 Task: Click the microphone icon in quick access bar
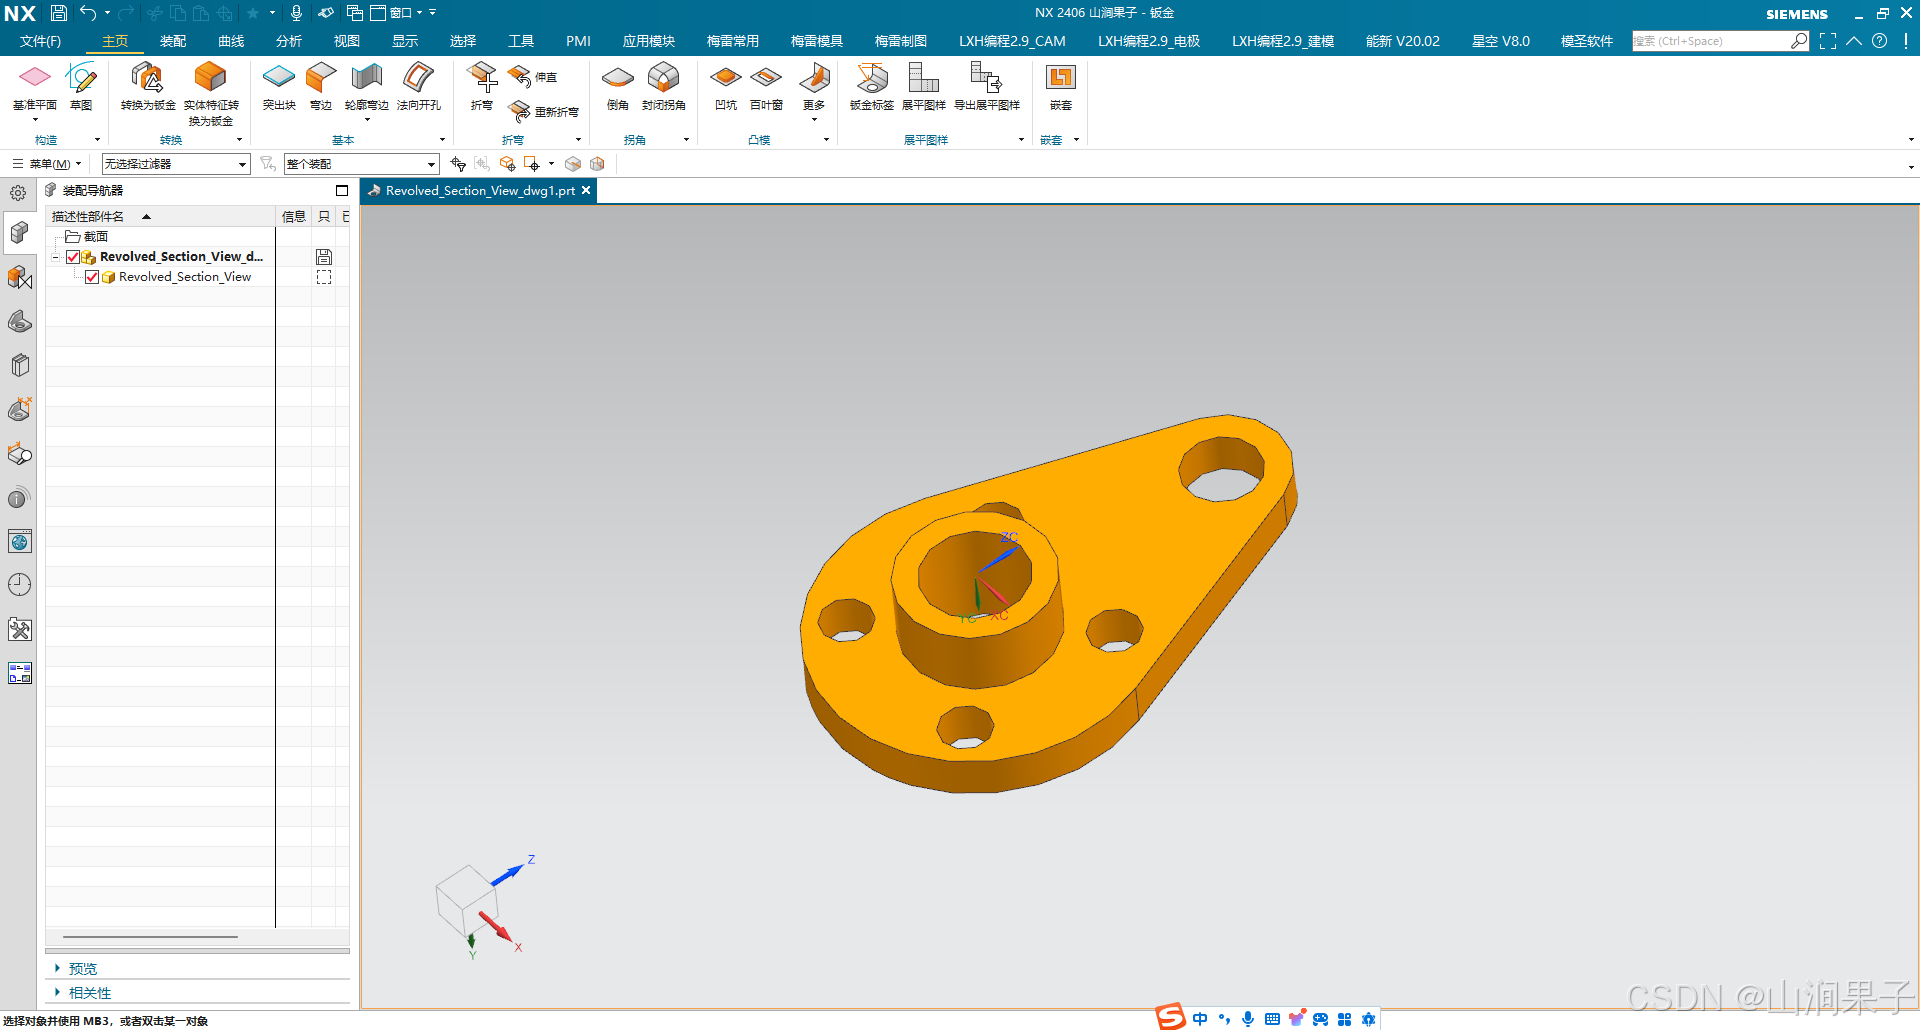(296, 13)
